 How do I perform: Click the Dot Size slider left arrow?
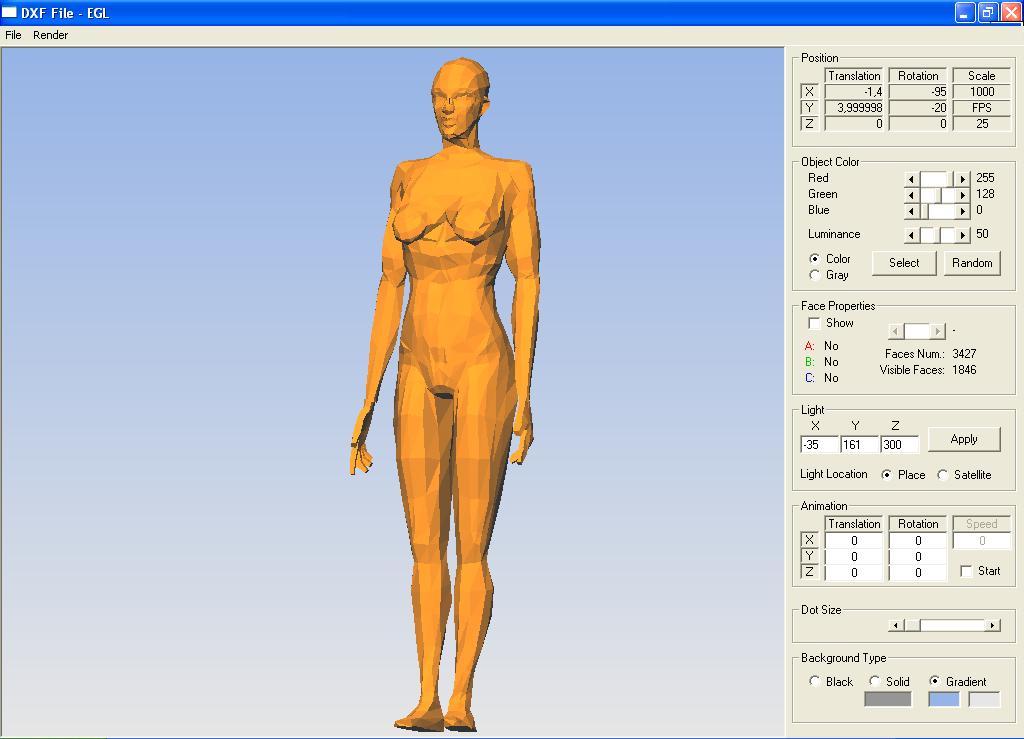pyautogui.click(x=897, y=625)
